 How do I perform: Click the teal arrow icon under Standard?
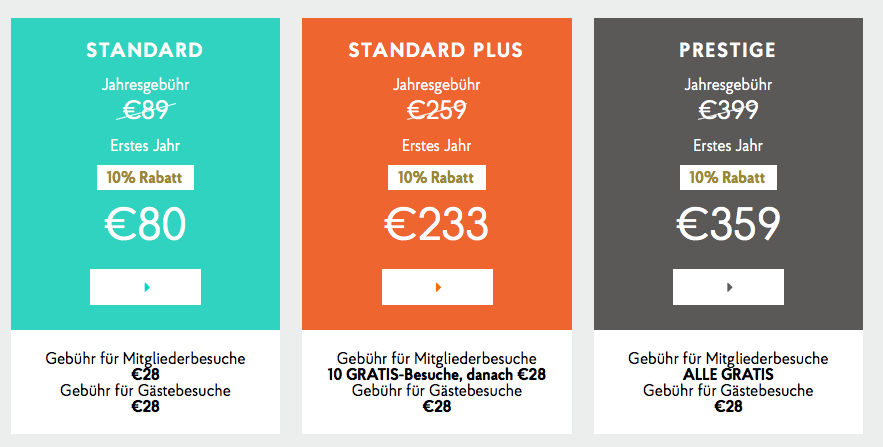(x=146, y=287)
